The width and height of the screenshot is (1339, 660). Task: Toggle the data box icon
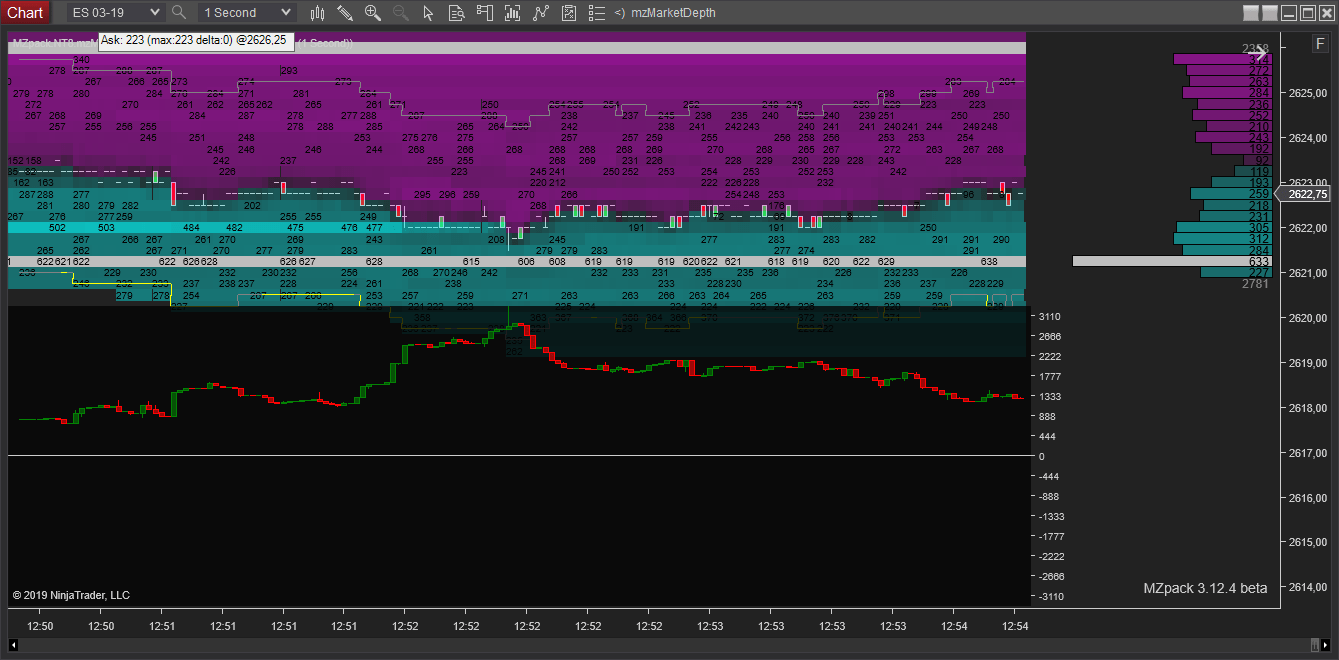click(457, 13)
